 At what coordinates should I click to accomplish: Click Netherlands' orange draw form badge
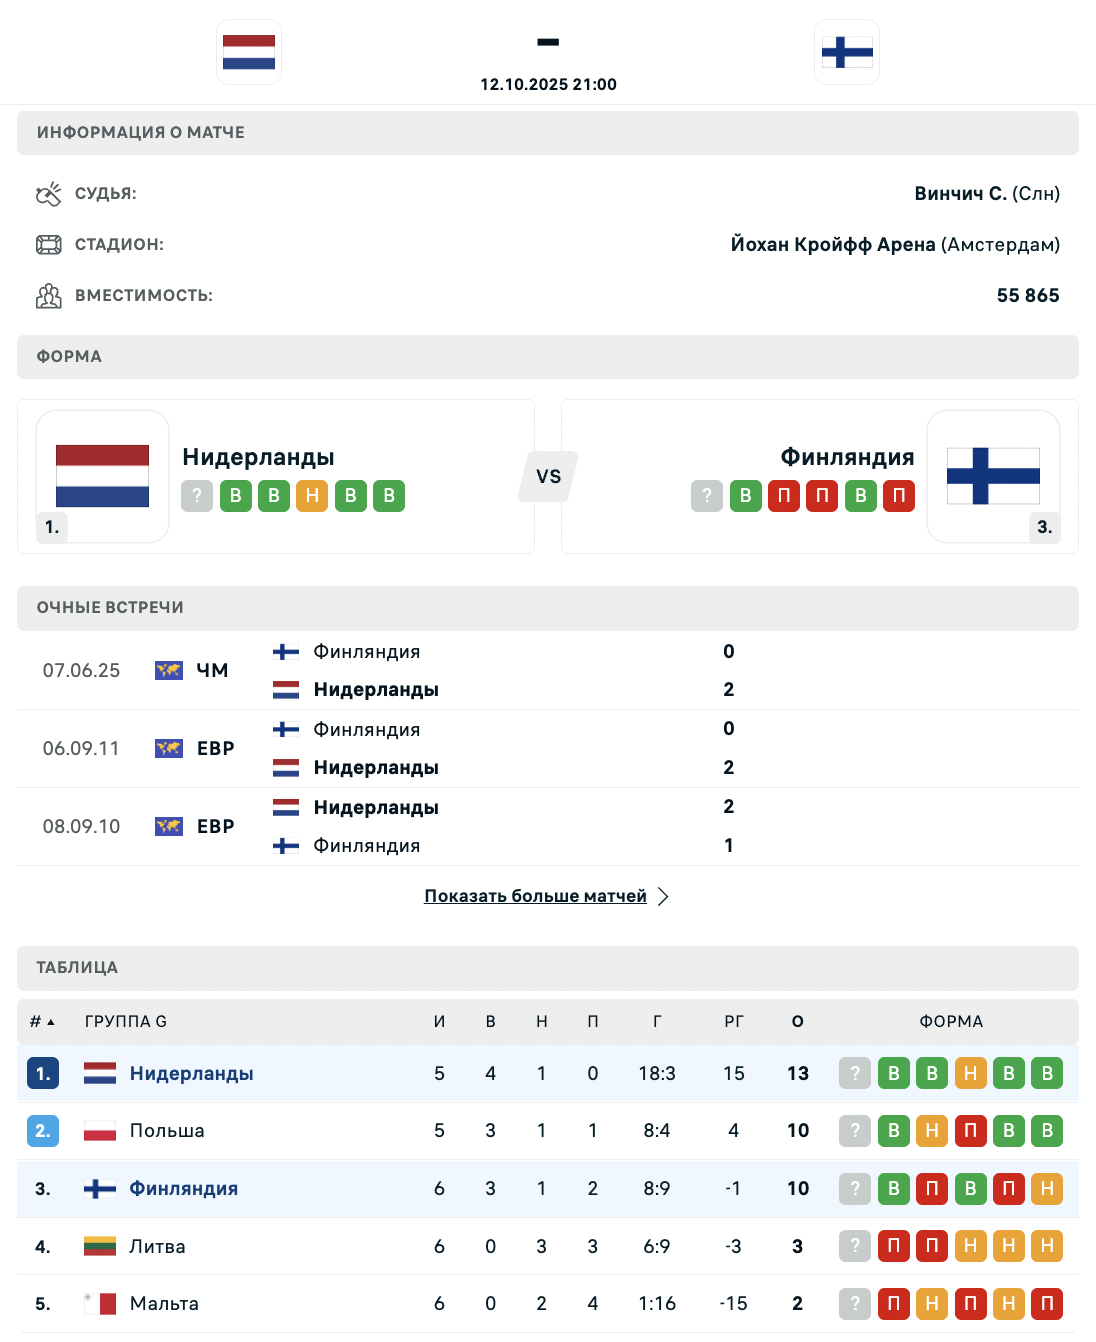[x=312, y=496]
